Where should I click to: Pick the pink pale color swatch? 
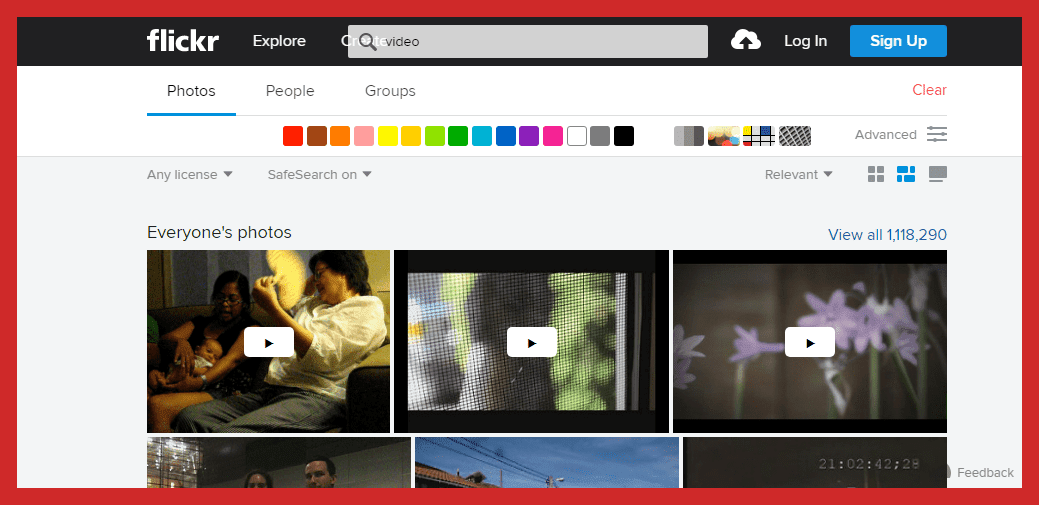pyautogui.click(x=364, y=136)
